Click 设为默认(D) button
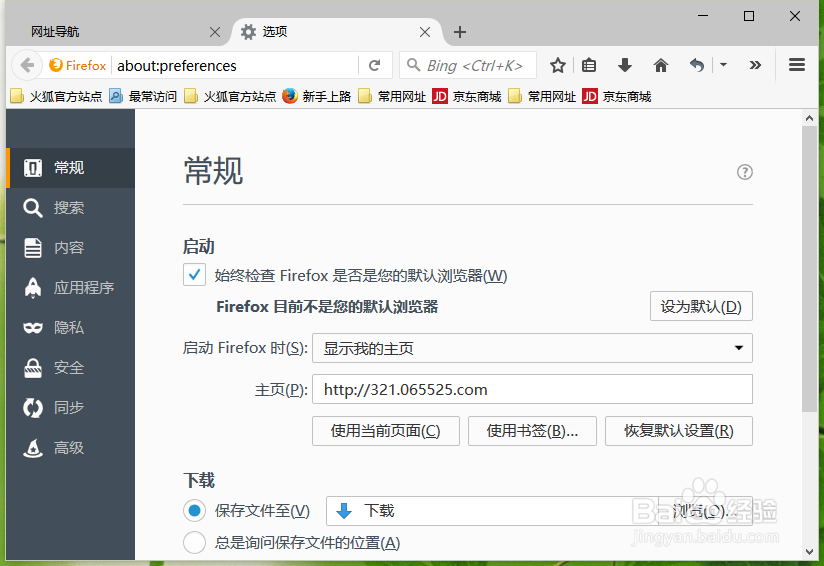The height and width of the screenshot is (566, 824). pos(701,306)
